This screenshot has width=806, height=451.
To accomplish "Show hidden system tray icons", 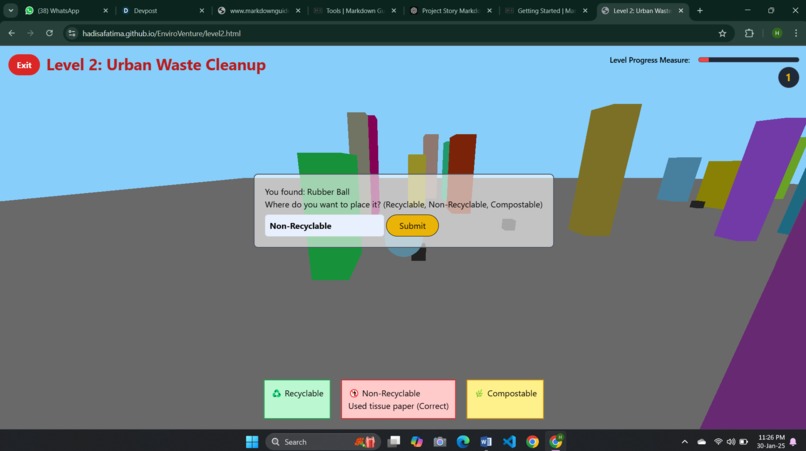I will click(x=685, y=442).
